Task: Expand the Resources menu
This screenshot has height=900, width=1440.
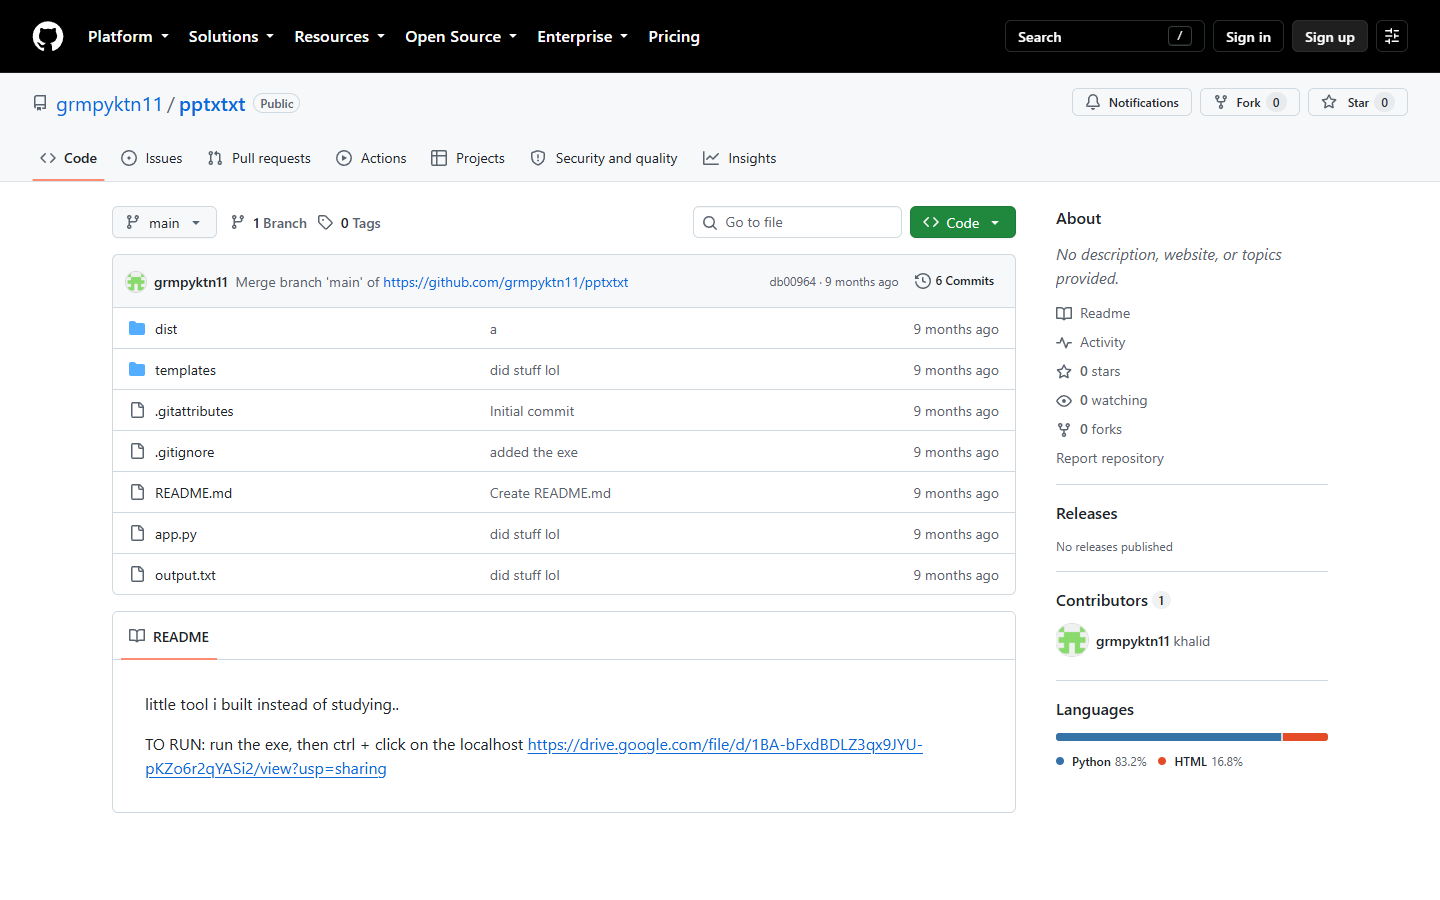Action: (339, 37)
